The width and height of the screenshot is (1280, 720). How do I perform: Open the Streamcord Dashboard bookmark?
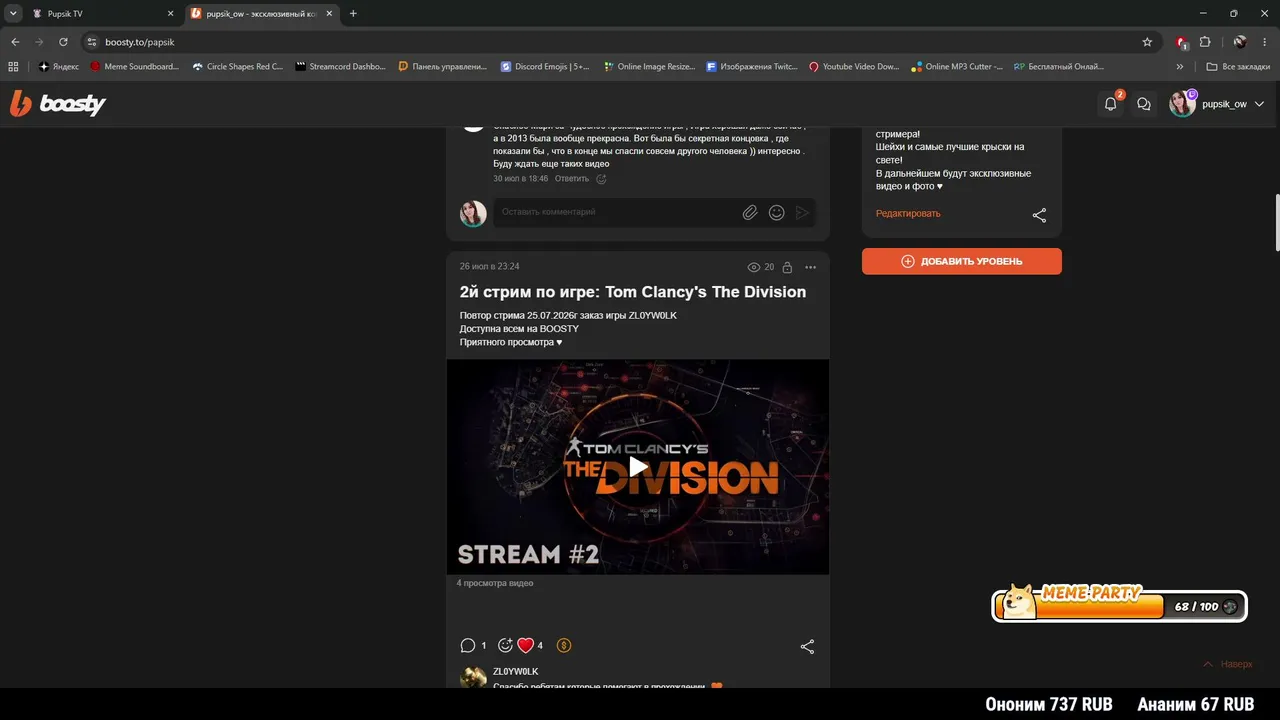point(340,67)
